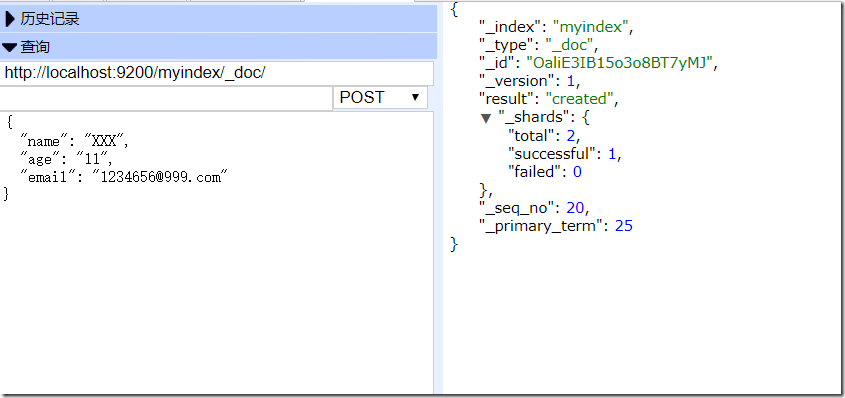The width and height of the screenshot is (845, 398).
Task: Select the "myindex" value in the response
Action: tap(590, 26)
